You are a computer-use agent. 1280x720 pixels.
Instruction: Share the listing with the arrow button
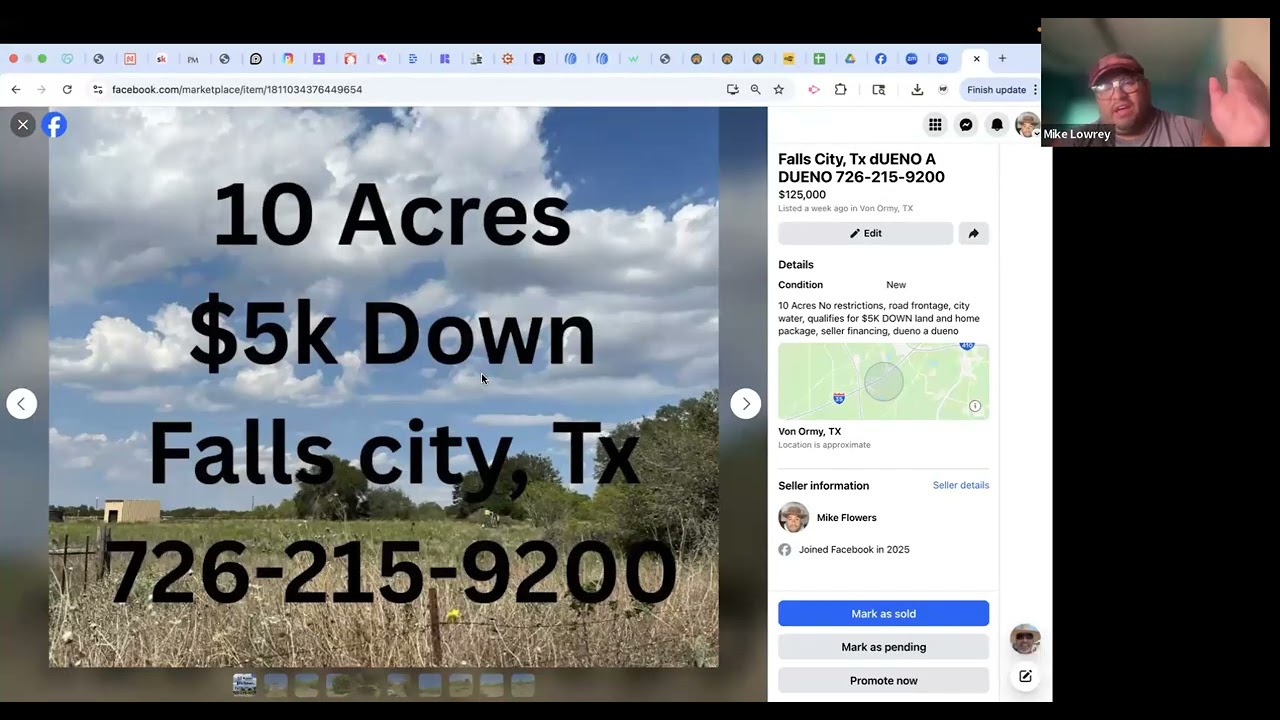(x=974, y=233)
